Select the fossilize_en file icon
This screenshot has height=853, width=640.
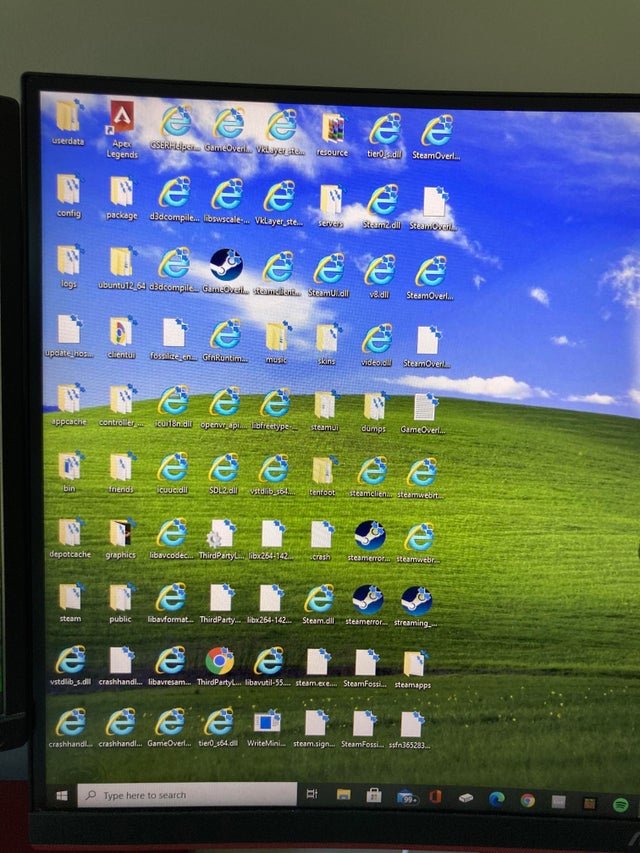[174, 333]
